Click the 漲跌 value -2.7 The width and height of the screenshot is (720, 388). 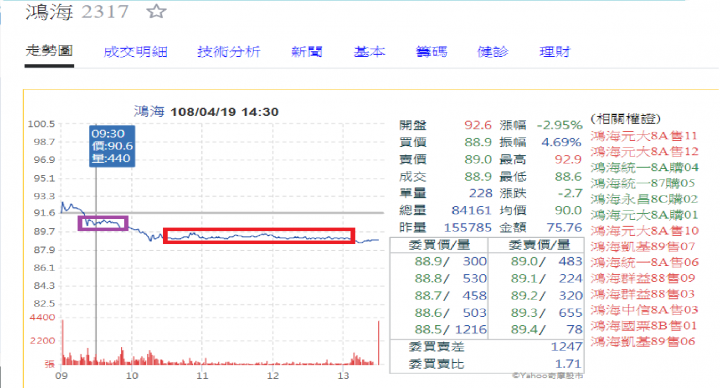tap(570, 193)
